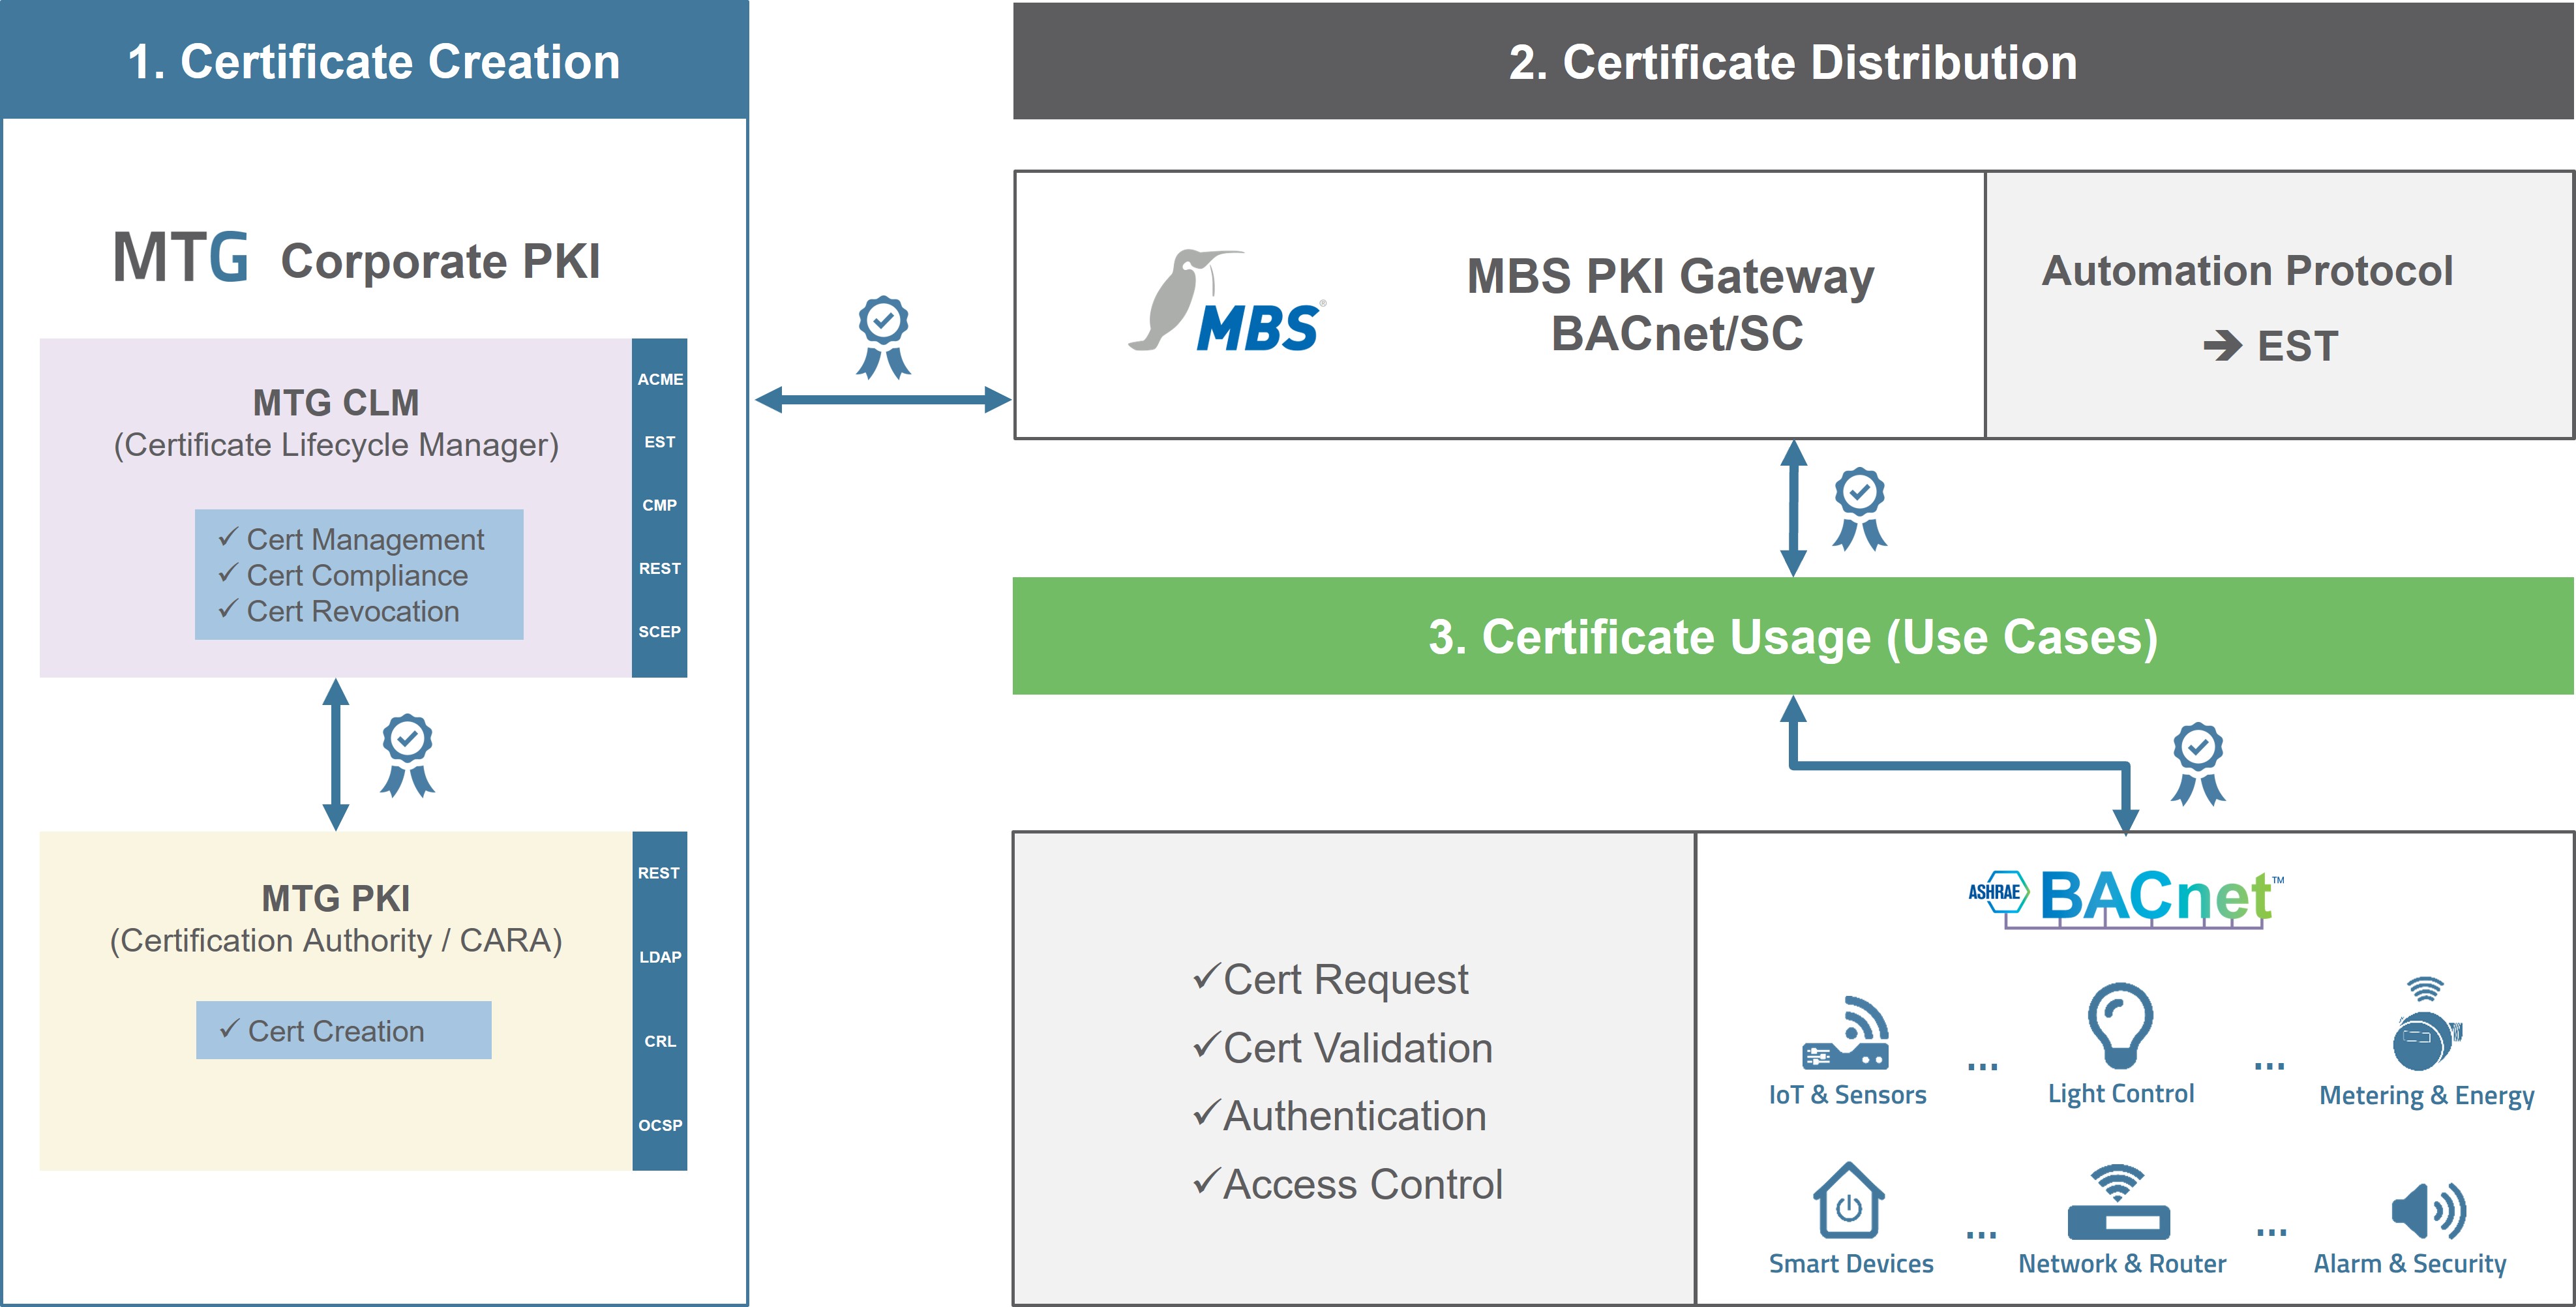Click the Corporate PKI heading
Image resolution: width=2576 pixels, height=1307 pixels.
coord(440,262)
